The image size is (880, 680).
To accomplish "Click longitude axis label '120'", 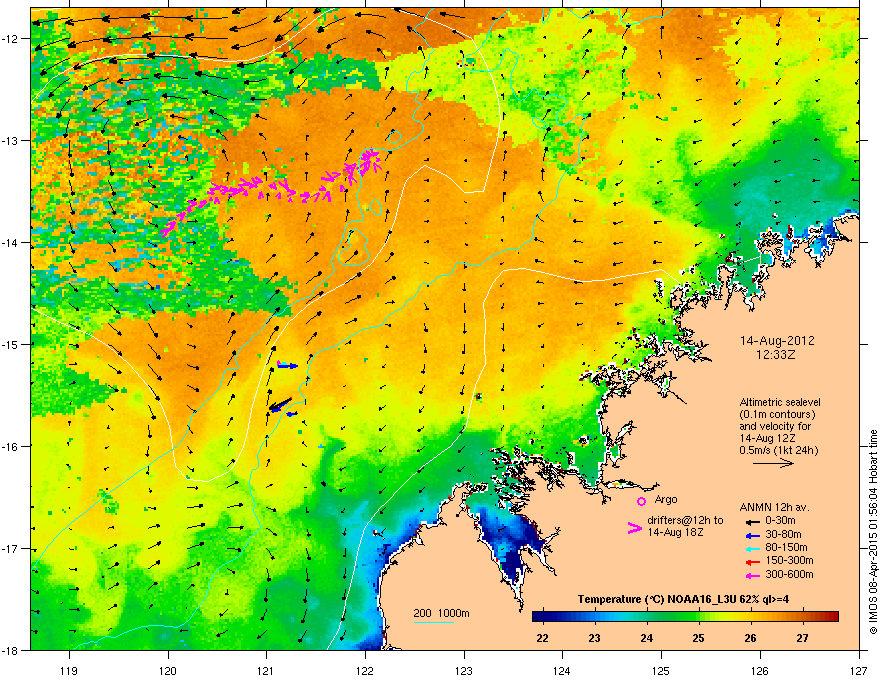I will (168, 670).
